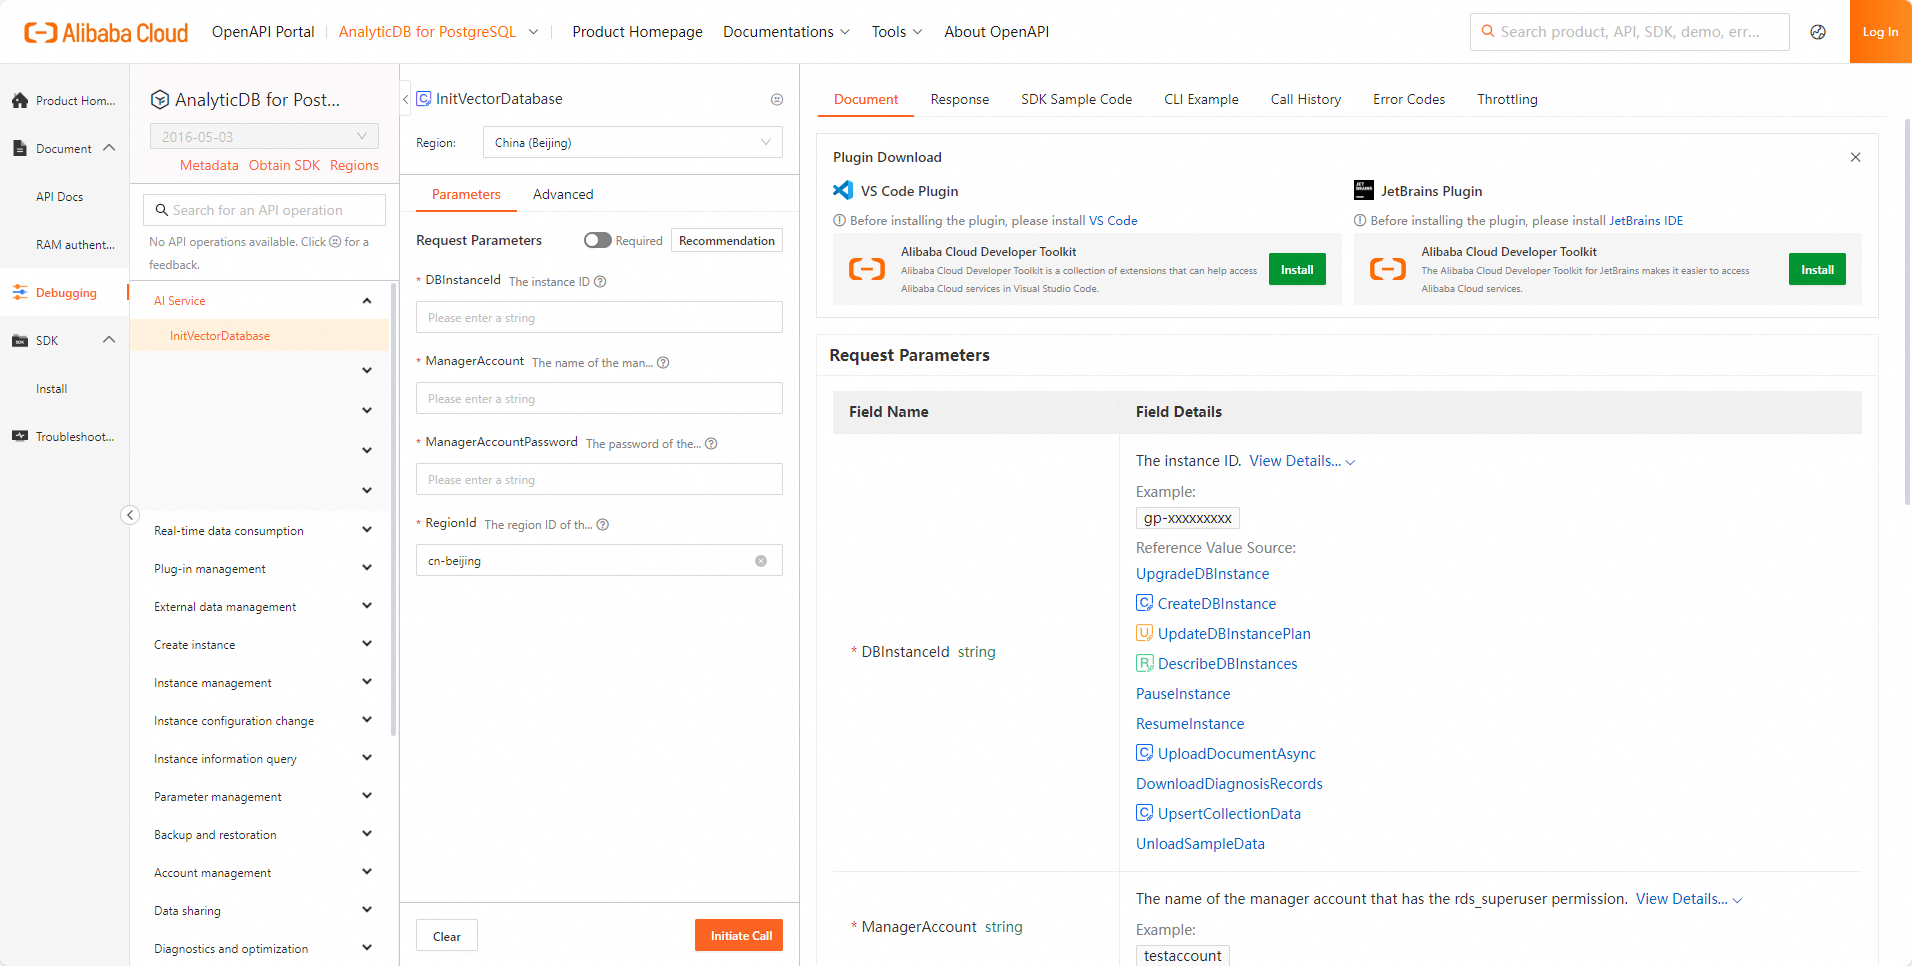Click the Troubleshooting sidebar icon
This screenshot has height=966, width=1912.
coord(20,436)
